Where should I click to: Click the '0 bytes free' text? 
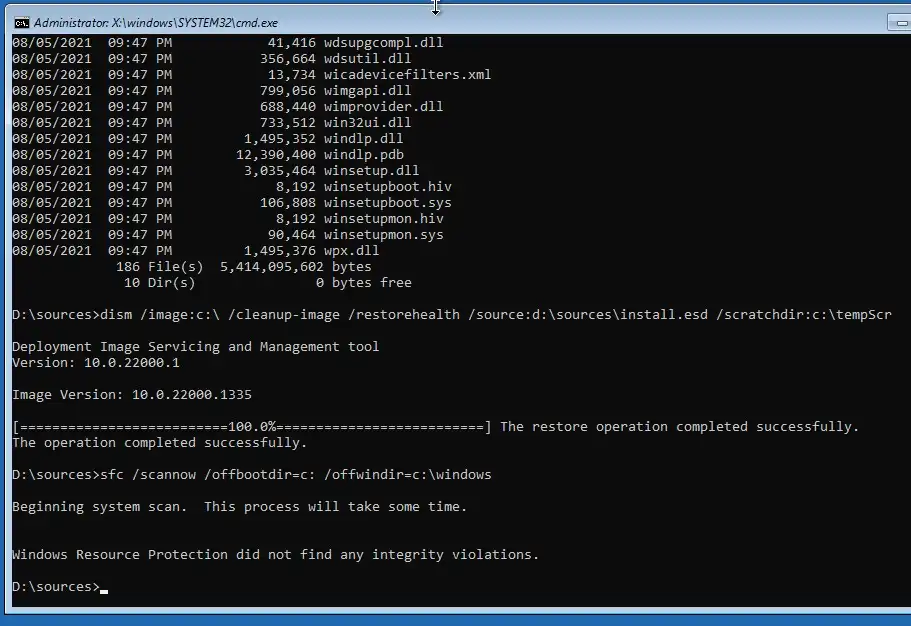pos(364,282)
